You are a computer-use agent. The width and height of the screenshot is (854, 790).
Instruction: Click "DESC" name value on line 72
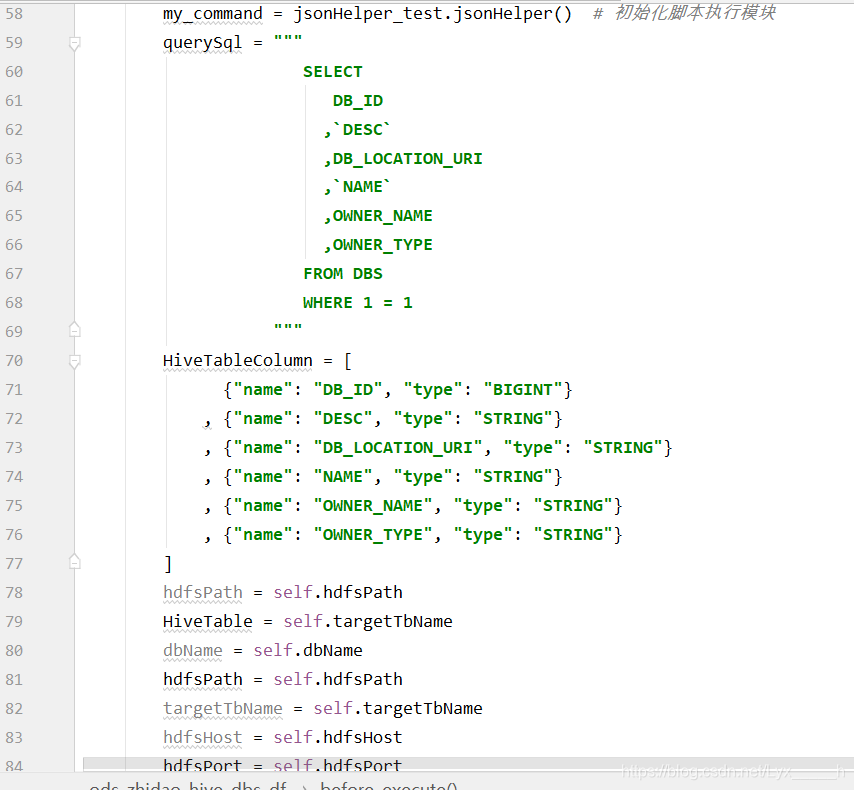pyautogui.click(x=343, y=418)
